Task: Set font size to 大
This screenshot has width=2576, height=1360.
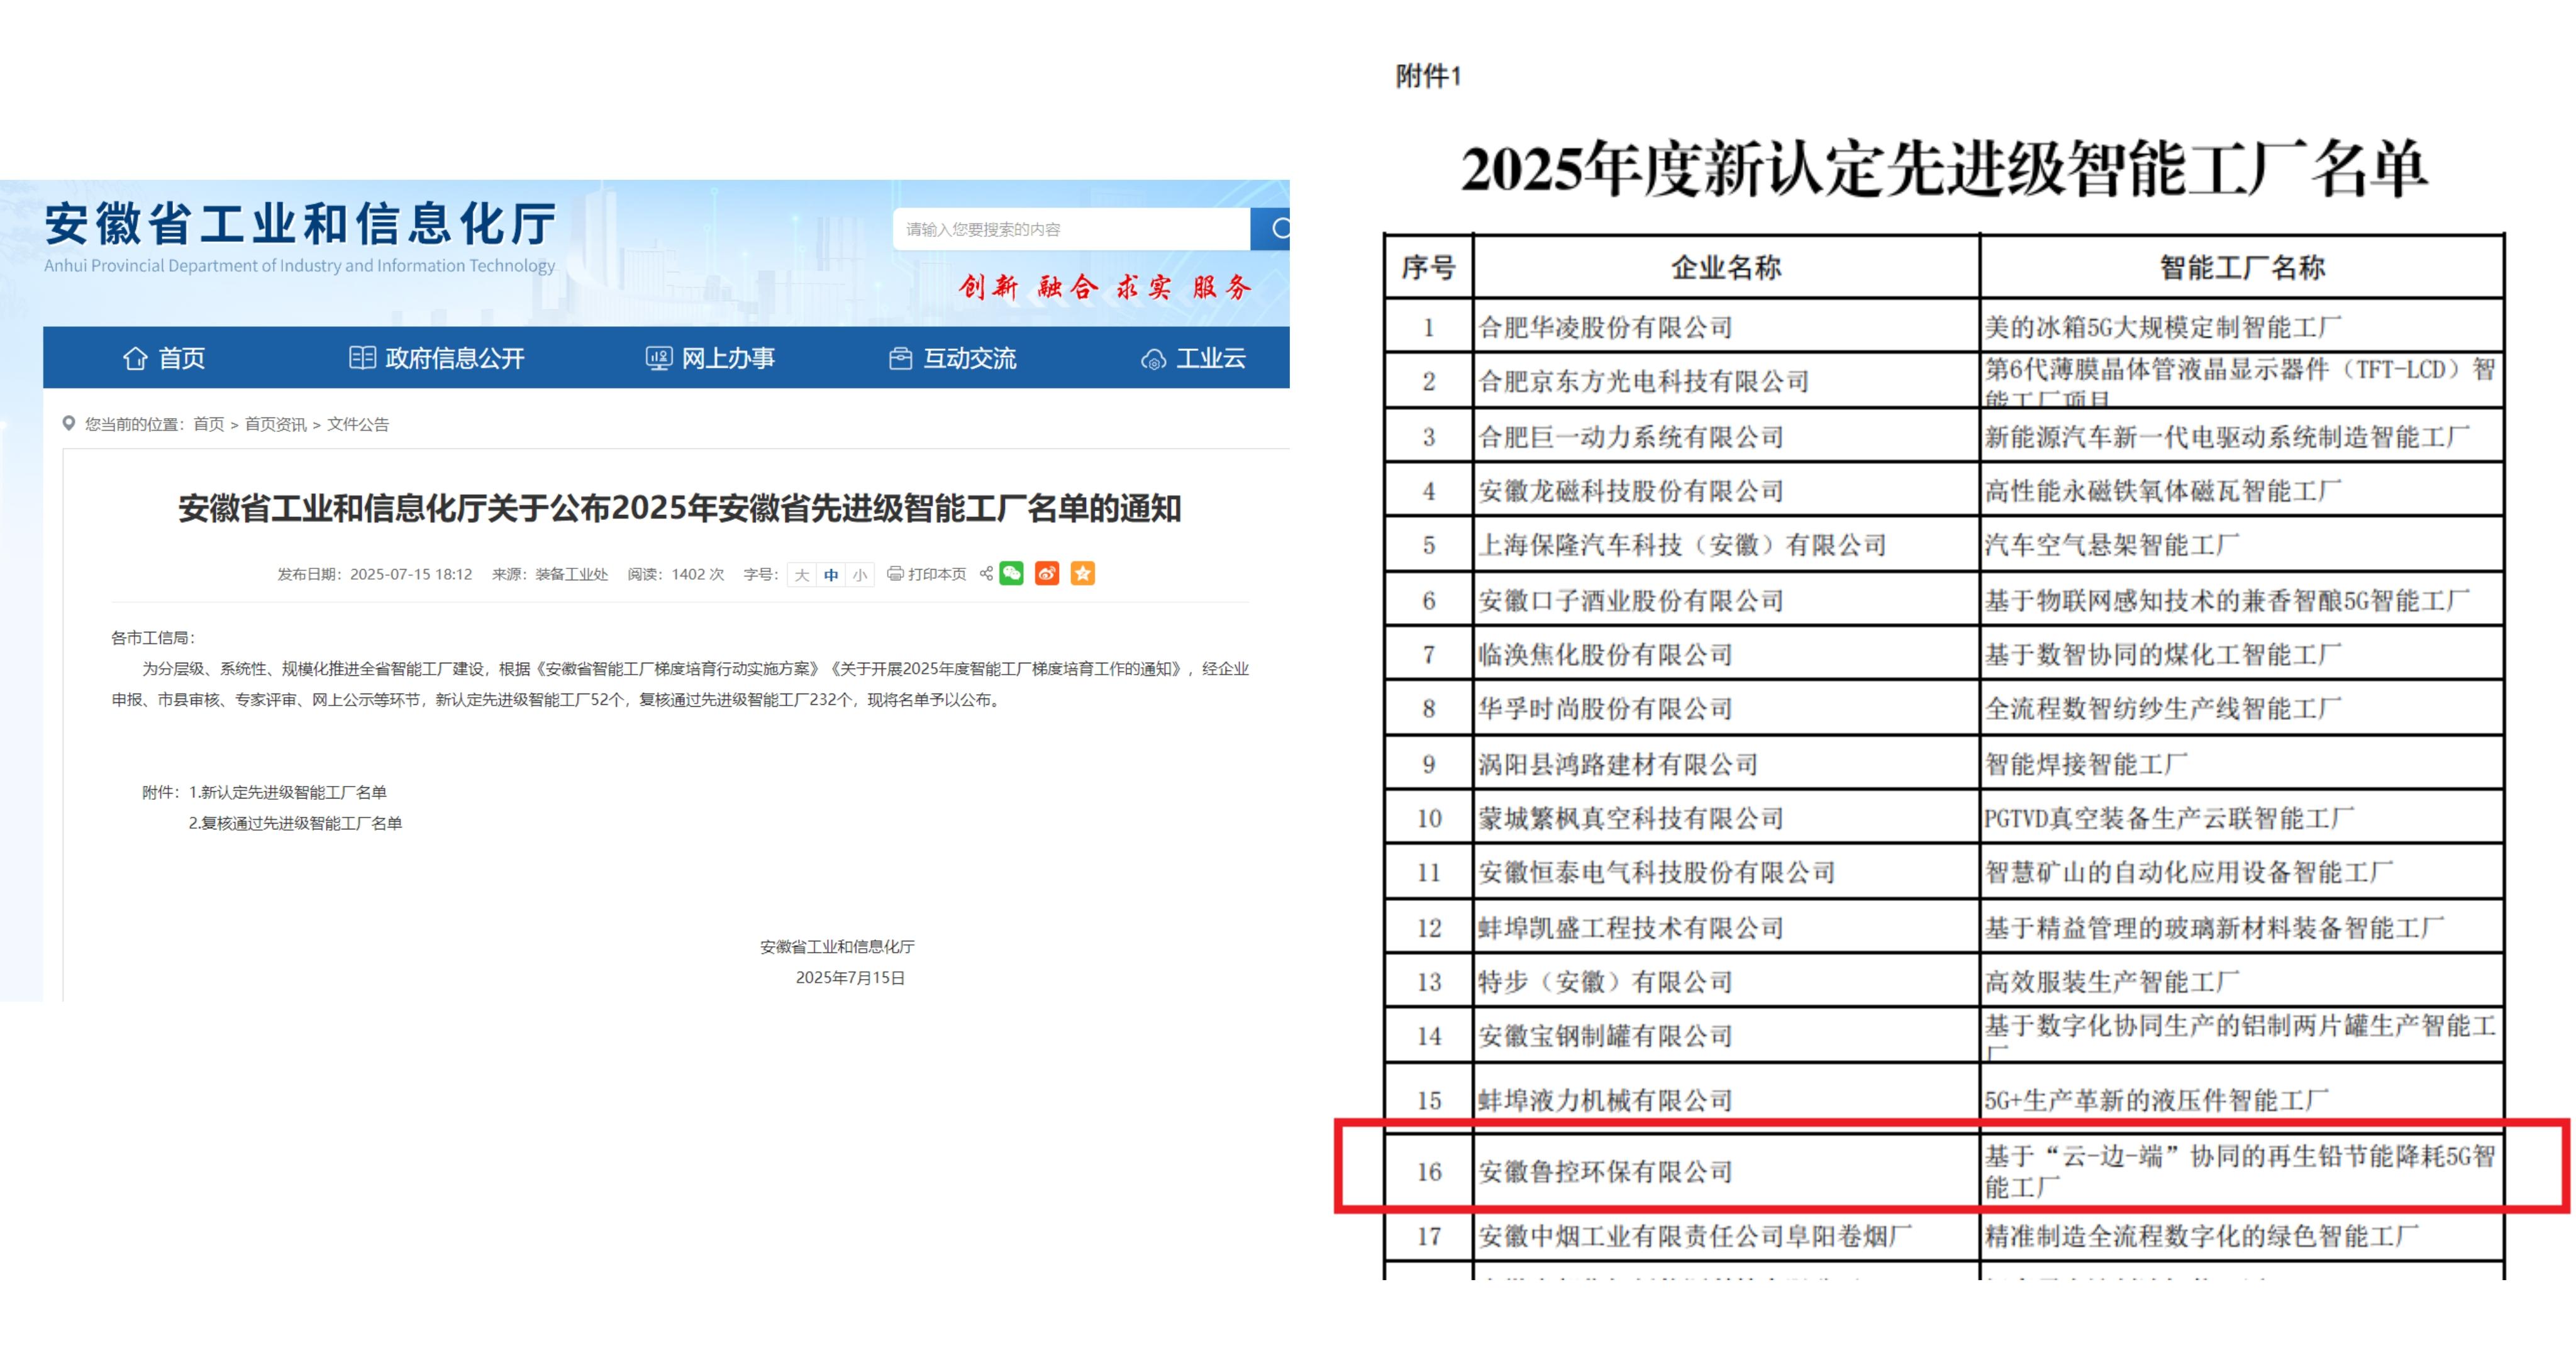Action: (x=801, y=575)
